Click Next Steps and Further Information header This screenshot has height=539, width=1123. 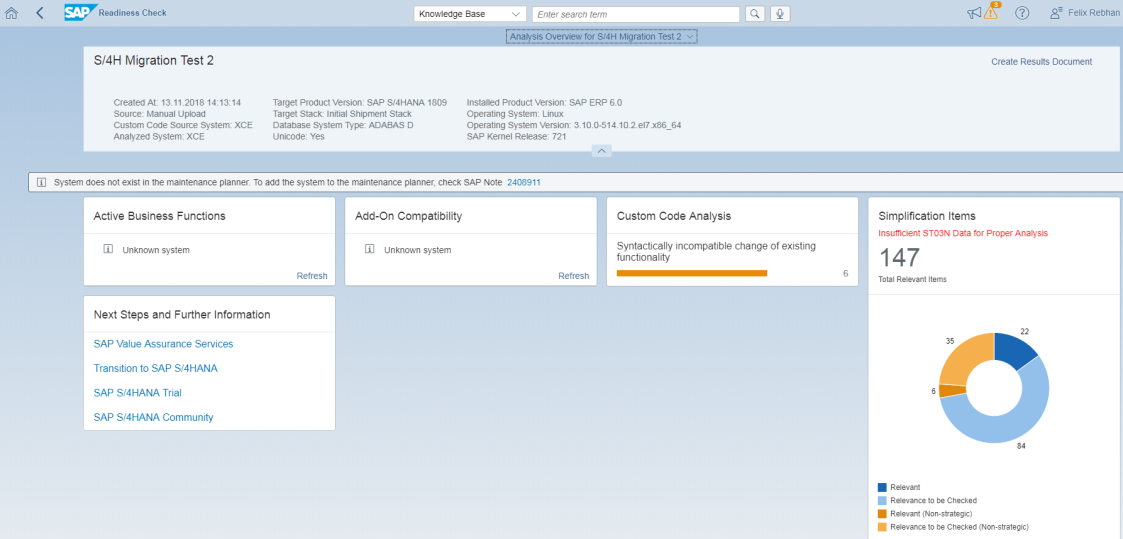[x=182, y=314]
